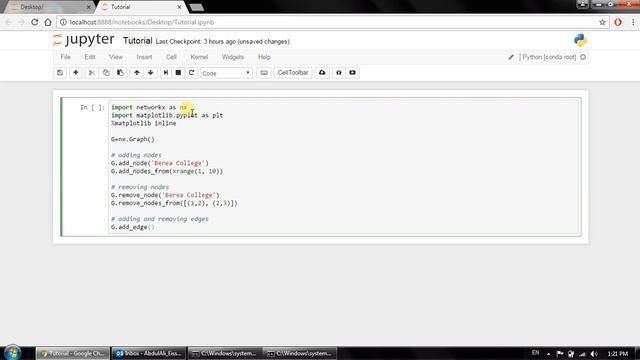The height and width of the screenshot is (360, 640).
Task: Click the EN language indicator
Action: coord(536,353)
